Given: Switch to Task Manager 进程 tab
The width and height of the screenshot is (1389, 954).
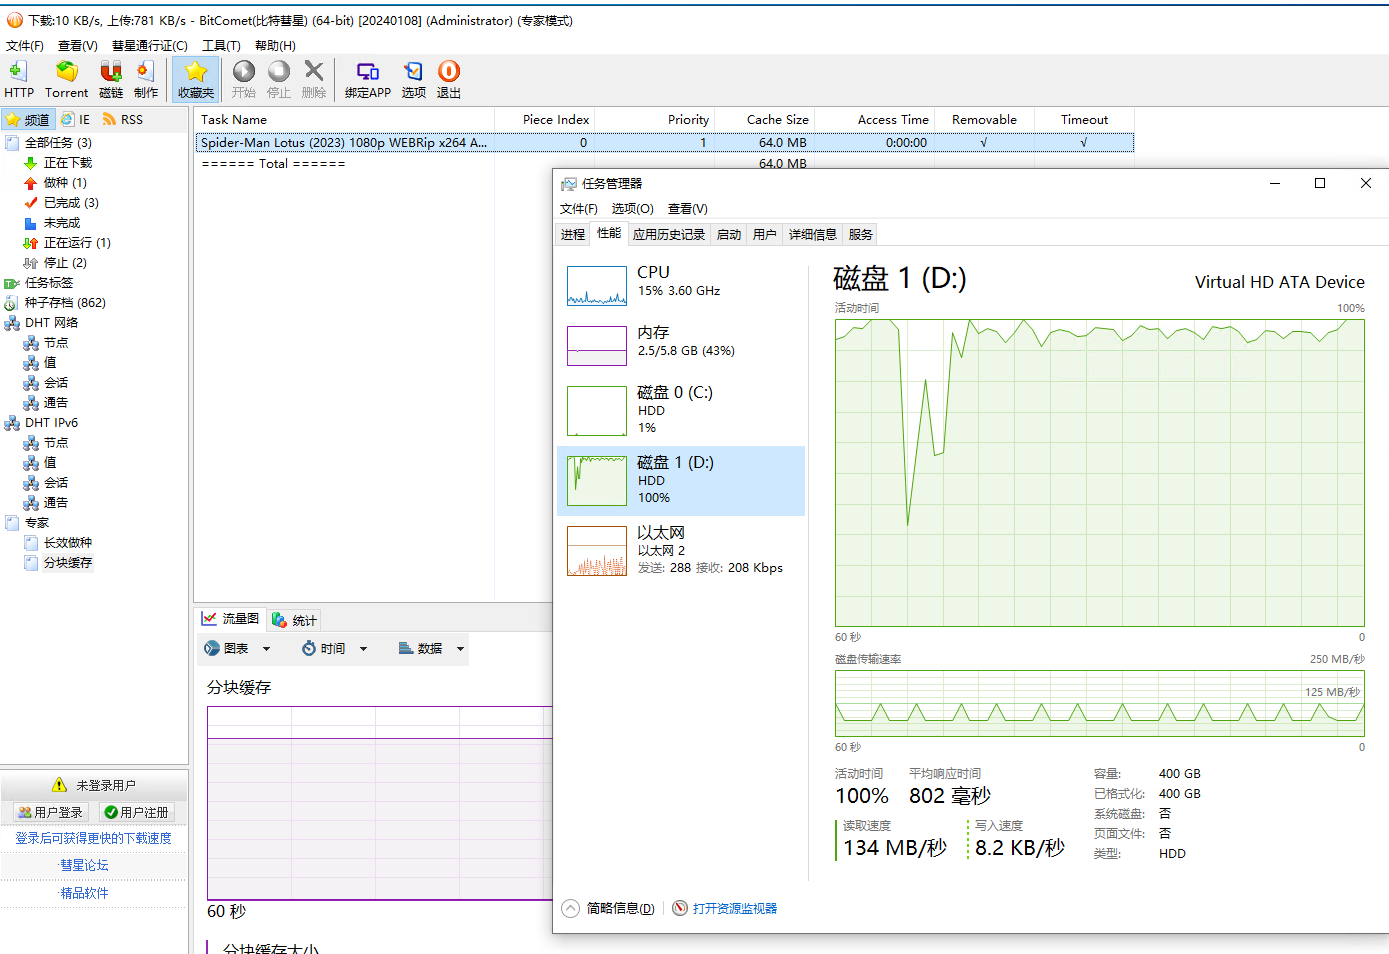Looking at the screenshot, I should tap(573, 234).
